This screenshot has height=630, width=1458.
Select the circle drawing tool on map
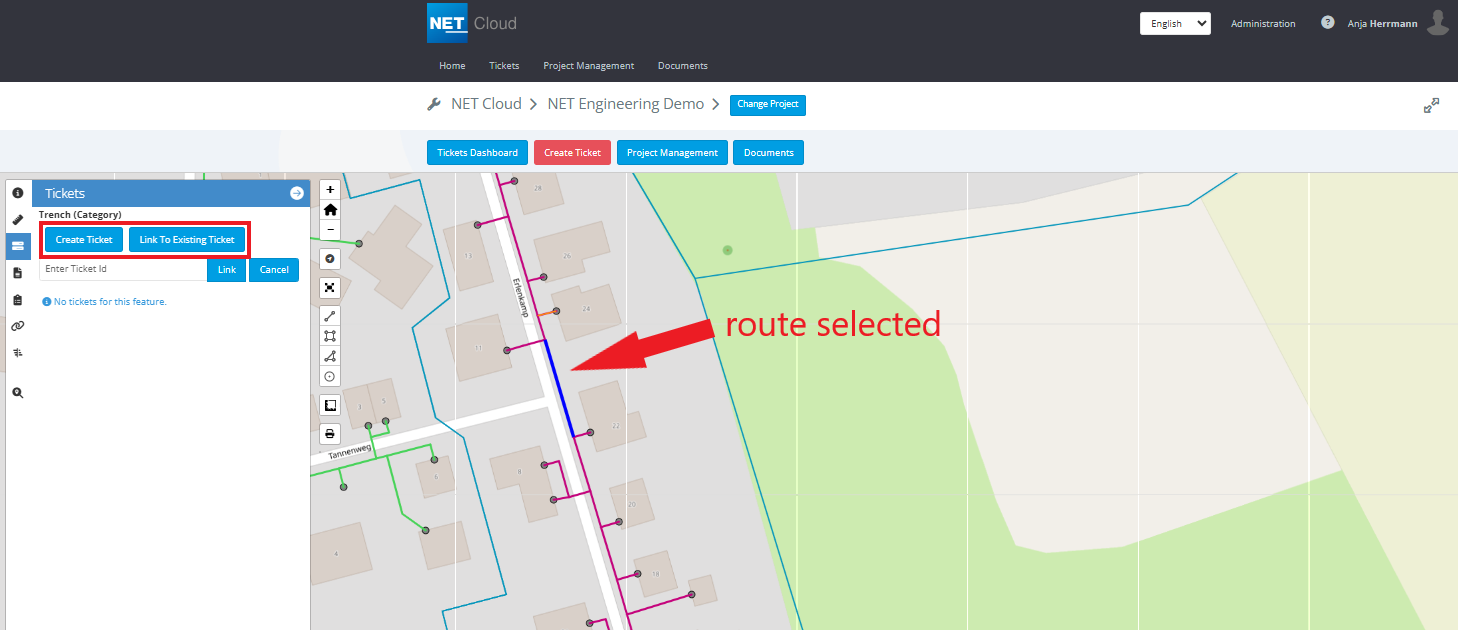(330, 376)
